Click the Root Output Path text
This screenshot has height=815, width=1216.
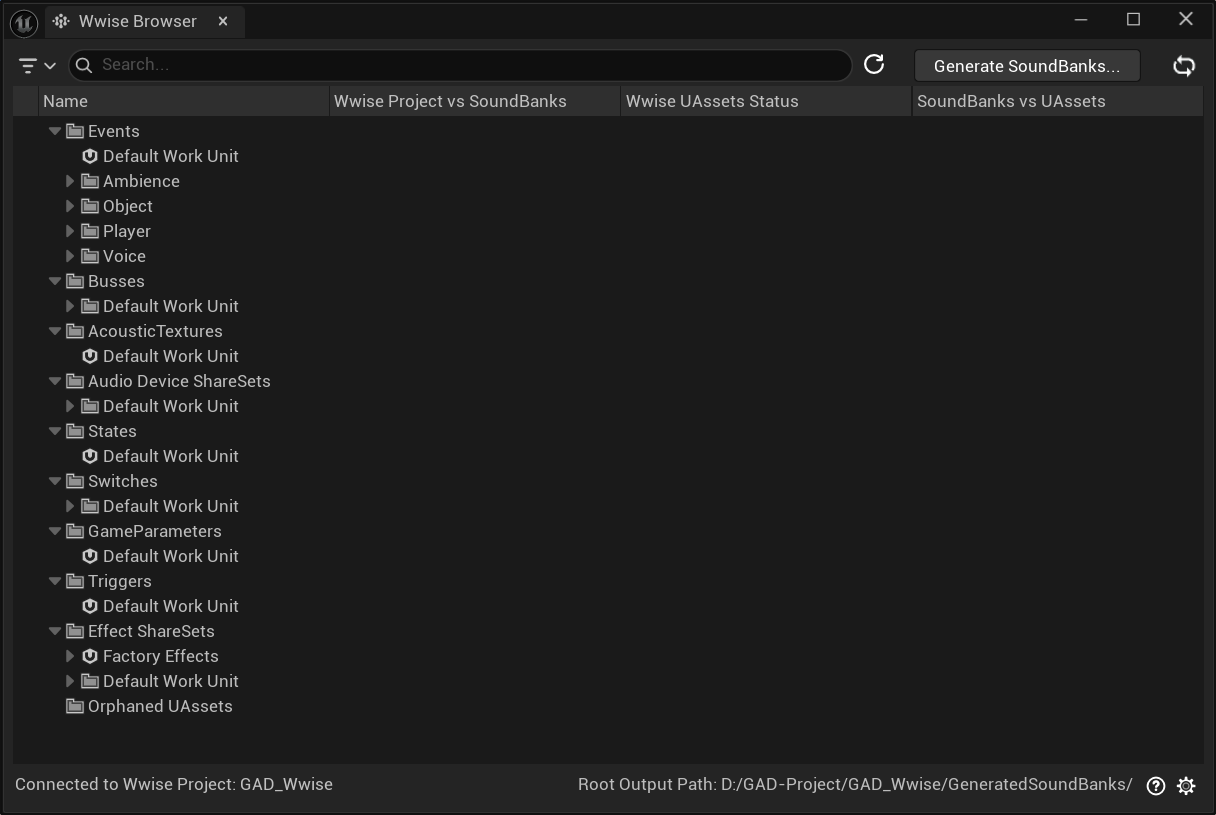coord(855,785)
